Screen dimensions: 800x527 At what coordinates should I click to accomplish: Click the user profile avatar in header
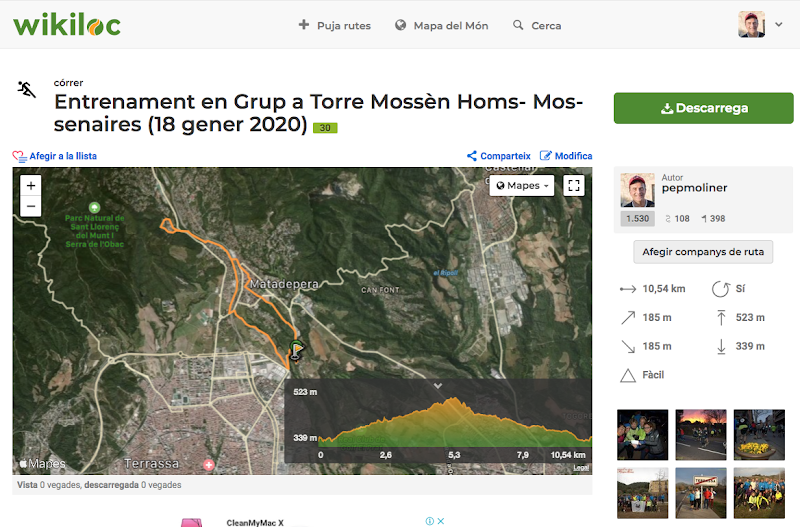tap(752, 24)
